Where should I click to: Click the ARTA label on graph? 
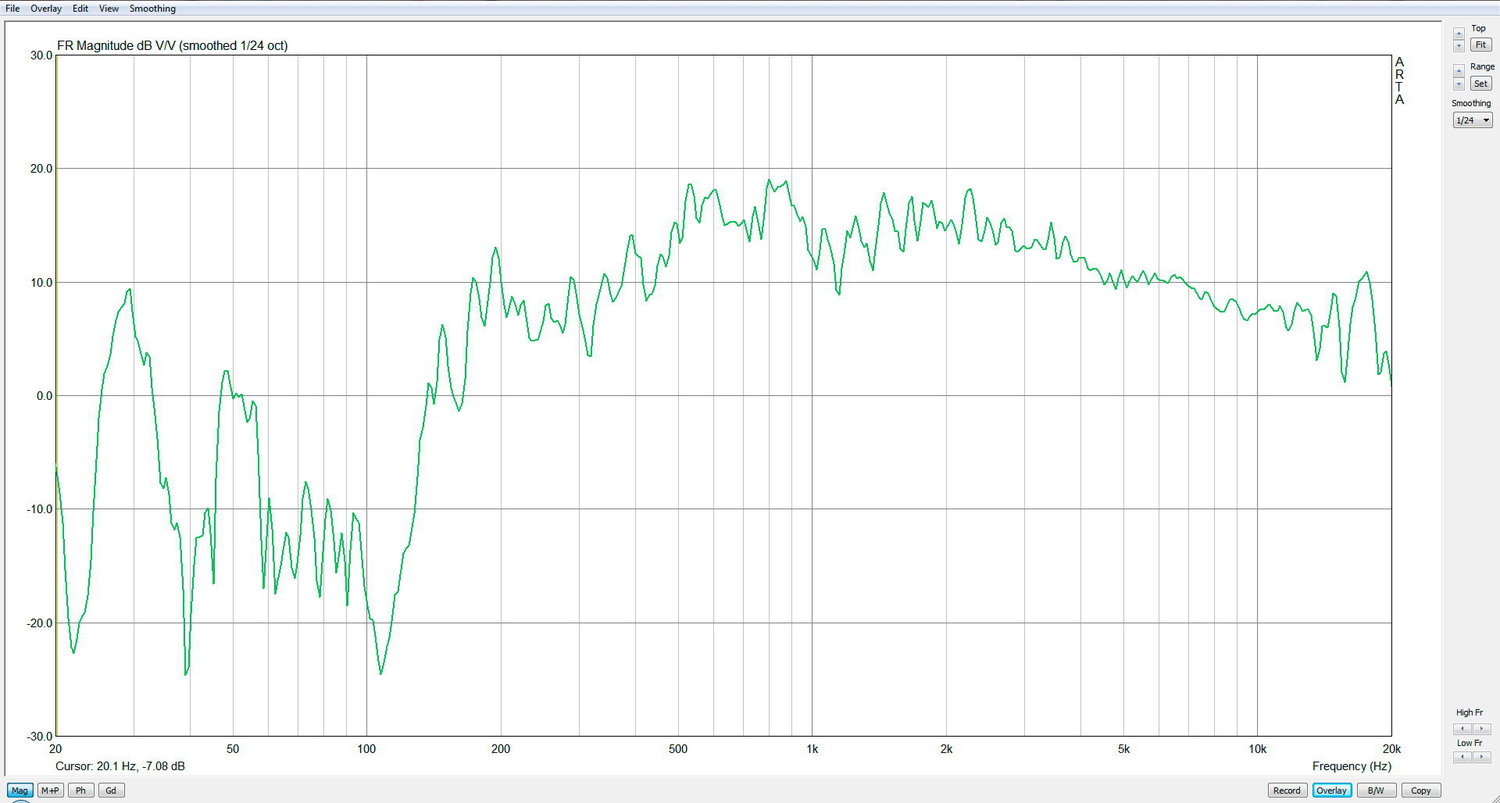pyautogui.click(x=1399, y=81)
